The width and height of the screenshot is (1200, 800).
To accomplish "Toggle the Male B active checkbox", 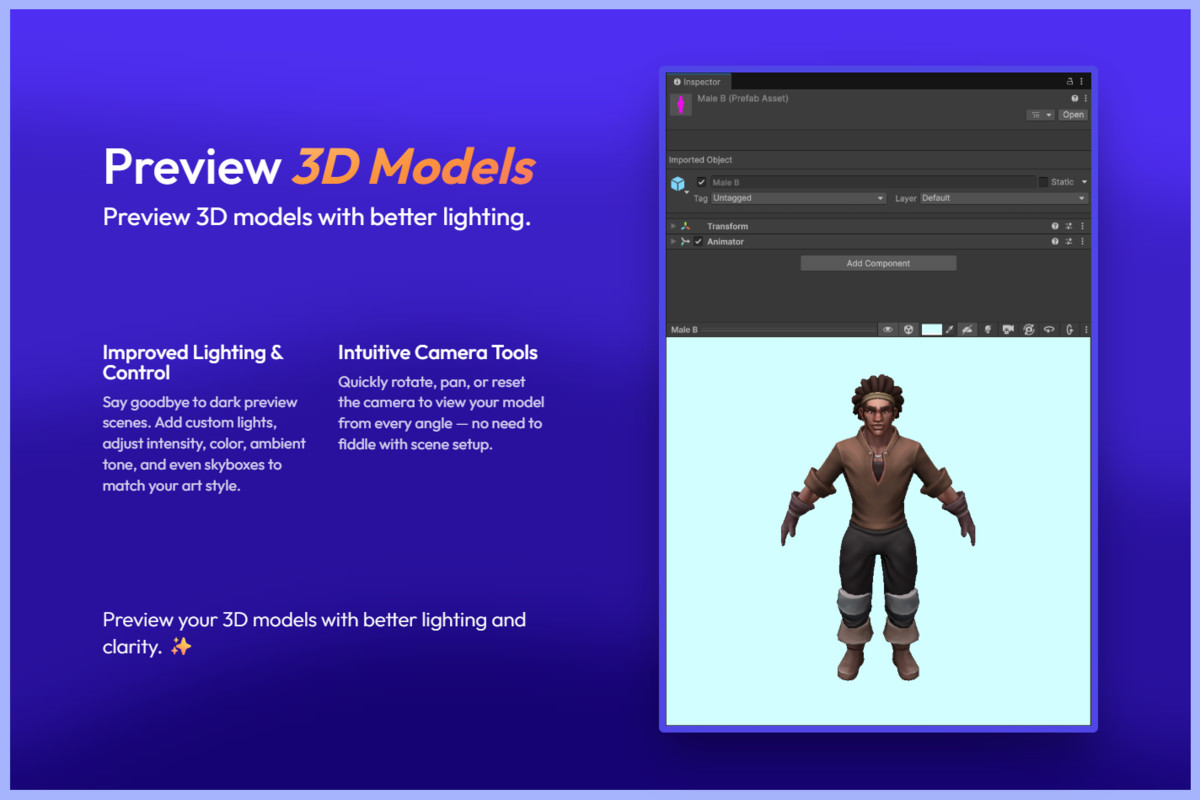I will coord(701,182).
